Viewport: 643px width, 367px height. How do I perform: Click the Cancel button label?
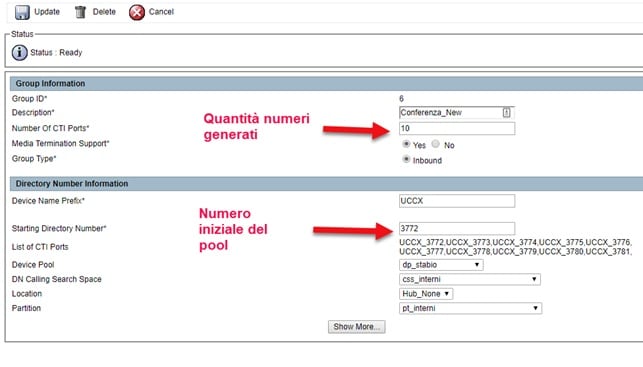[161, 12]
